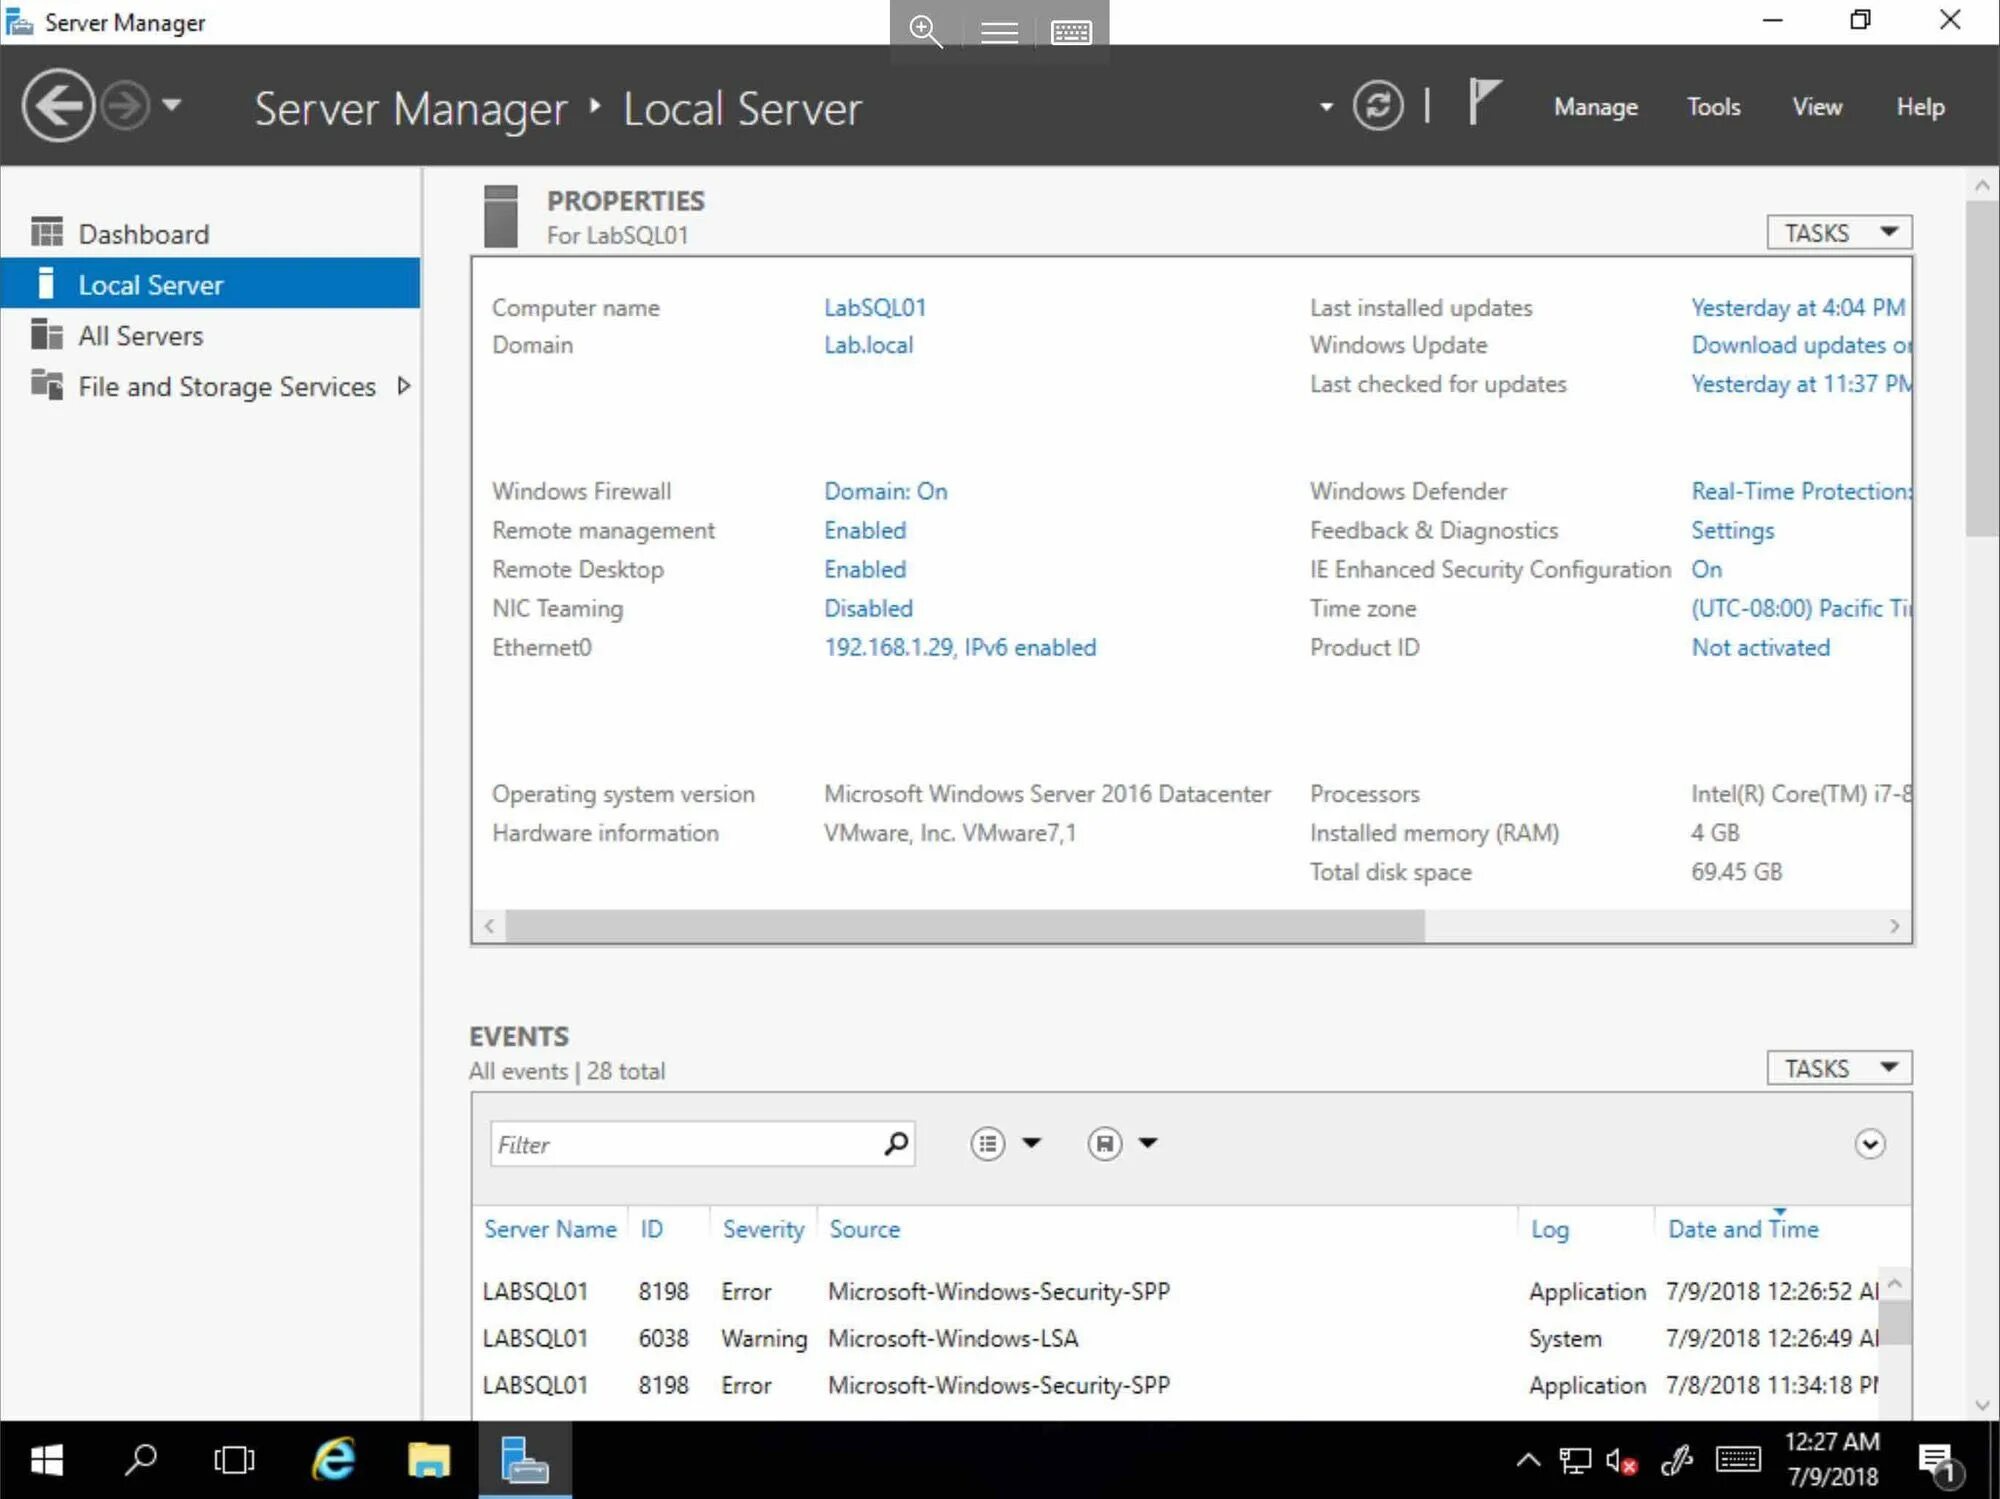Click the Not activated Product ID link

(1760, 647)
